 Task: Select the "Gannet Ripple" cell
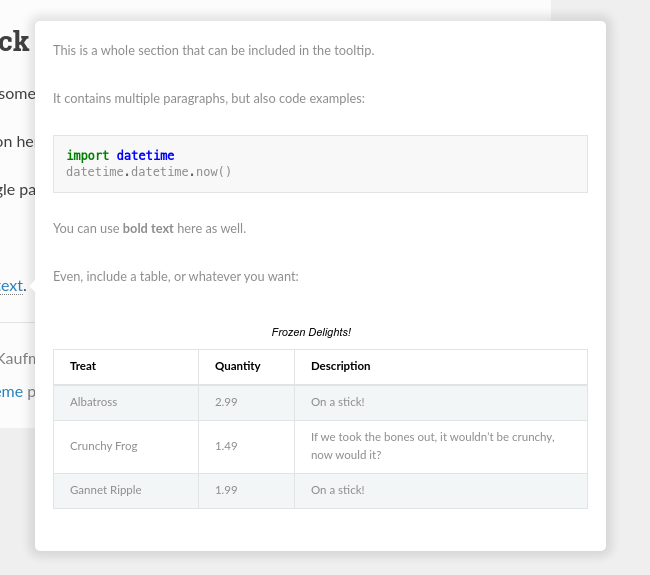click(x=105, y=490)
